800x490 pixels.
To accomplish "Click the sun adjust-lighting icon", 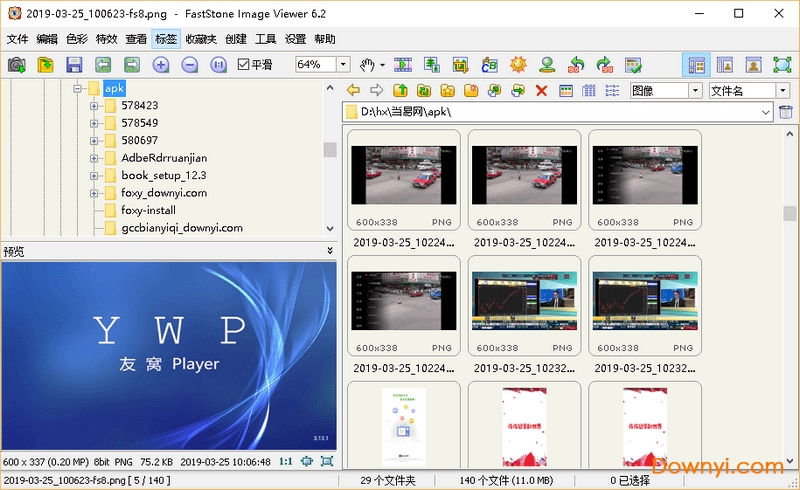I will 518,65.
